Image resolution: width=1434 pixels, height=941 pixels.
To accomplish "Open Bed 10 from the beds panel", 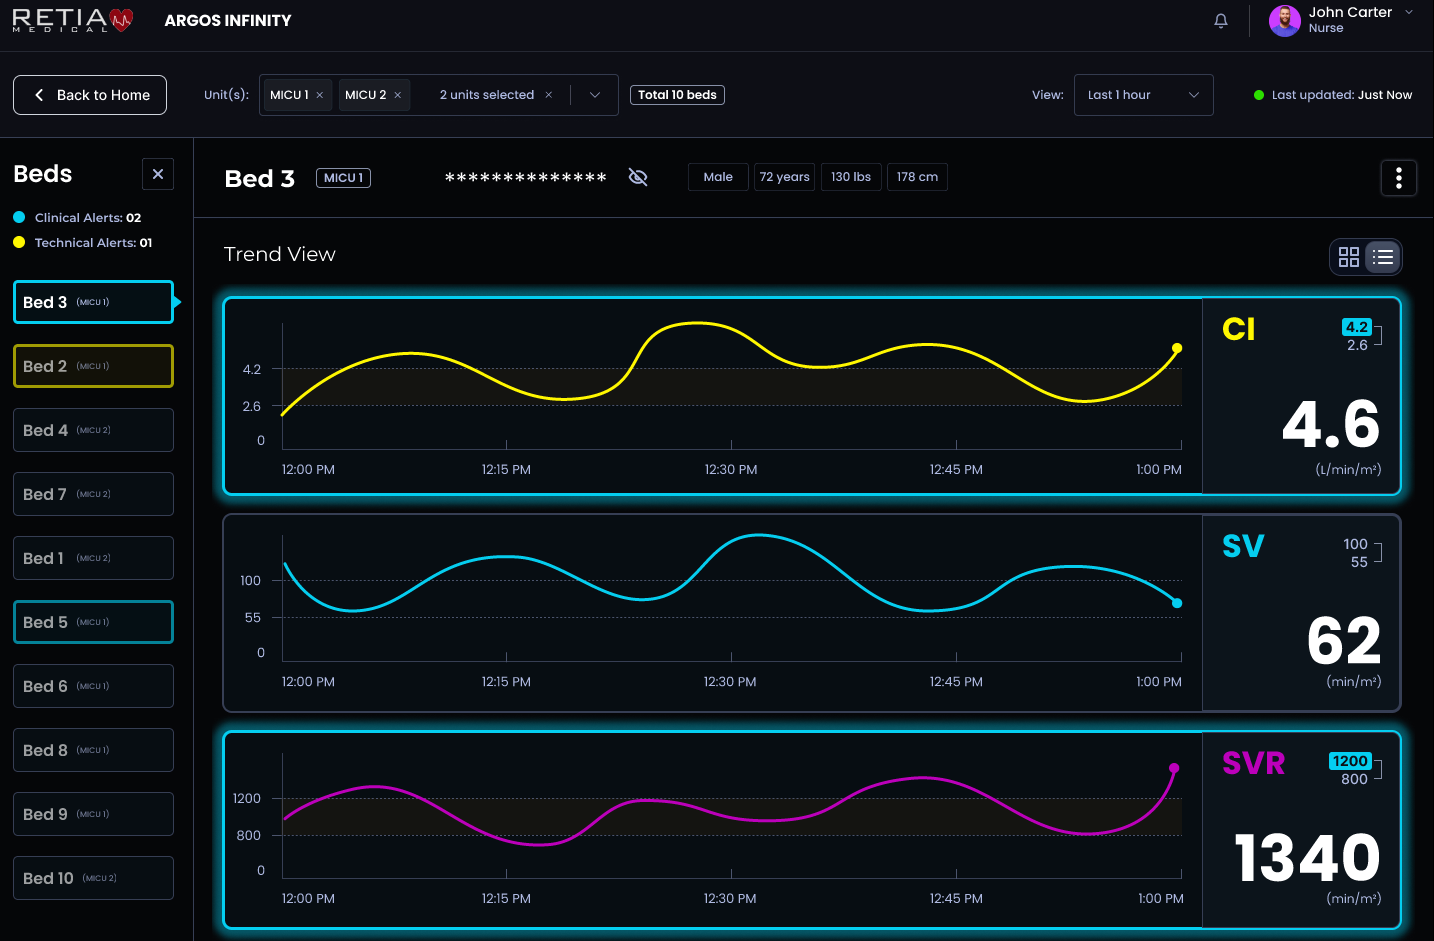I will [x=93, y=877].
